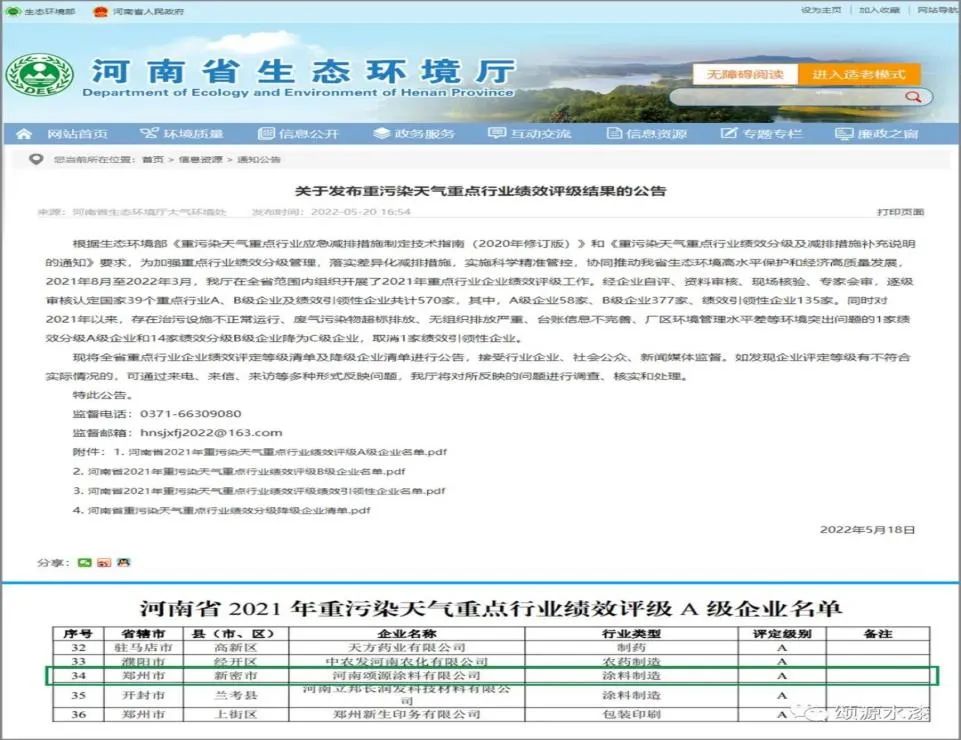The image size is (961, 740).
Task: Click the date 2022年5月18日
Action: [x=867, y=530]
